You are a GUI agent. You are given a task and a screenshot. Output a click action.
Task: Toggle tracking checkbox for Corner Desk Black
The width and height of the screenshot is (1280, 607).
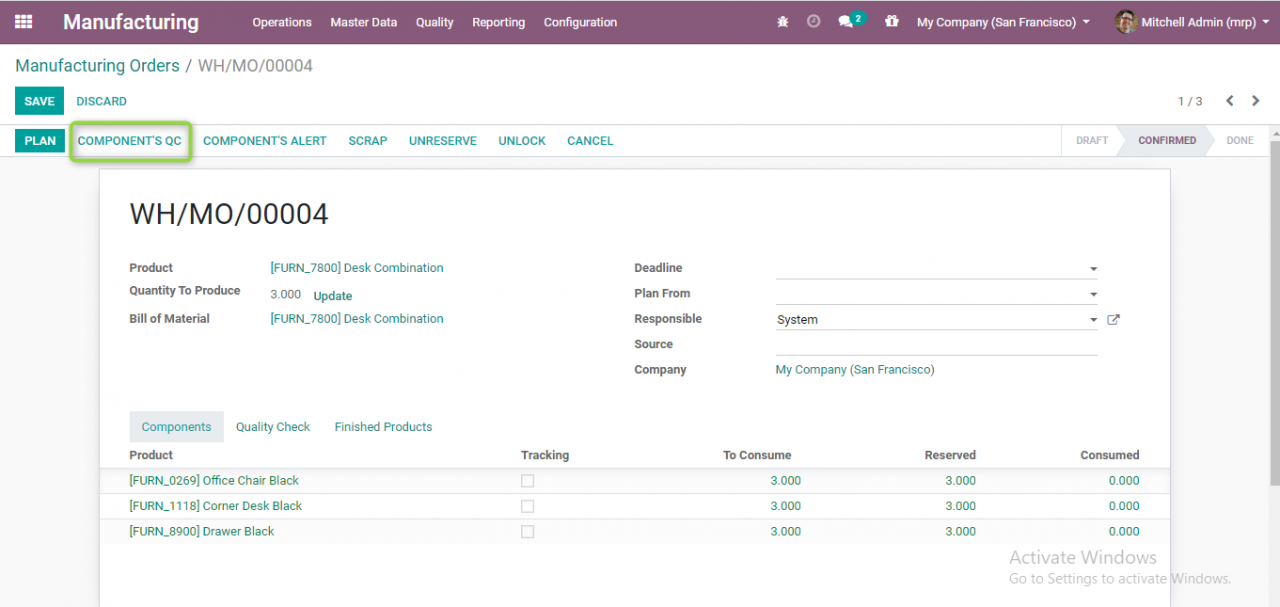pos(527,506)
